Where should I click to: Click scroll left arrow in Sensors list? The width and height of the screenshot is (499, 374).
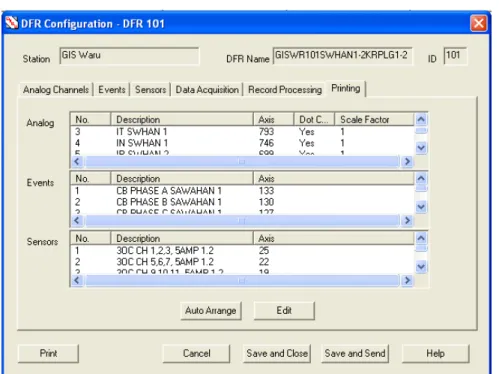pyautogui.click(x=77, y=280)
